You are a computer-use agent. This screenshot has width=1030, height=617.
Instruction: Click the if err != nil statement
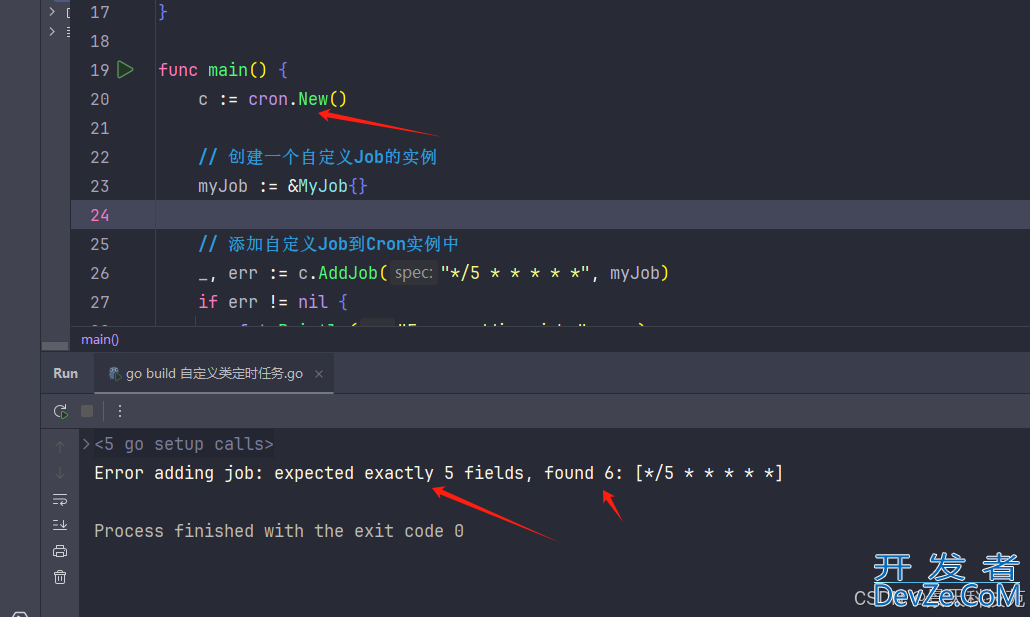pos(273,302)
